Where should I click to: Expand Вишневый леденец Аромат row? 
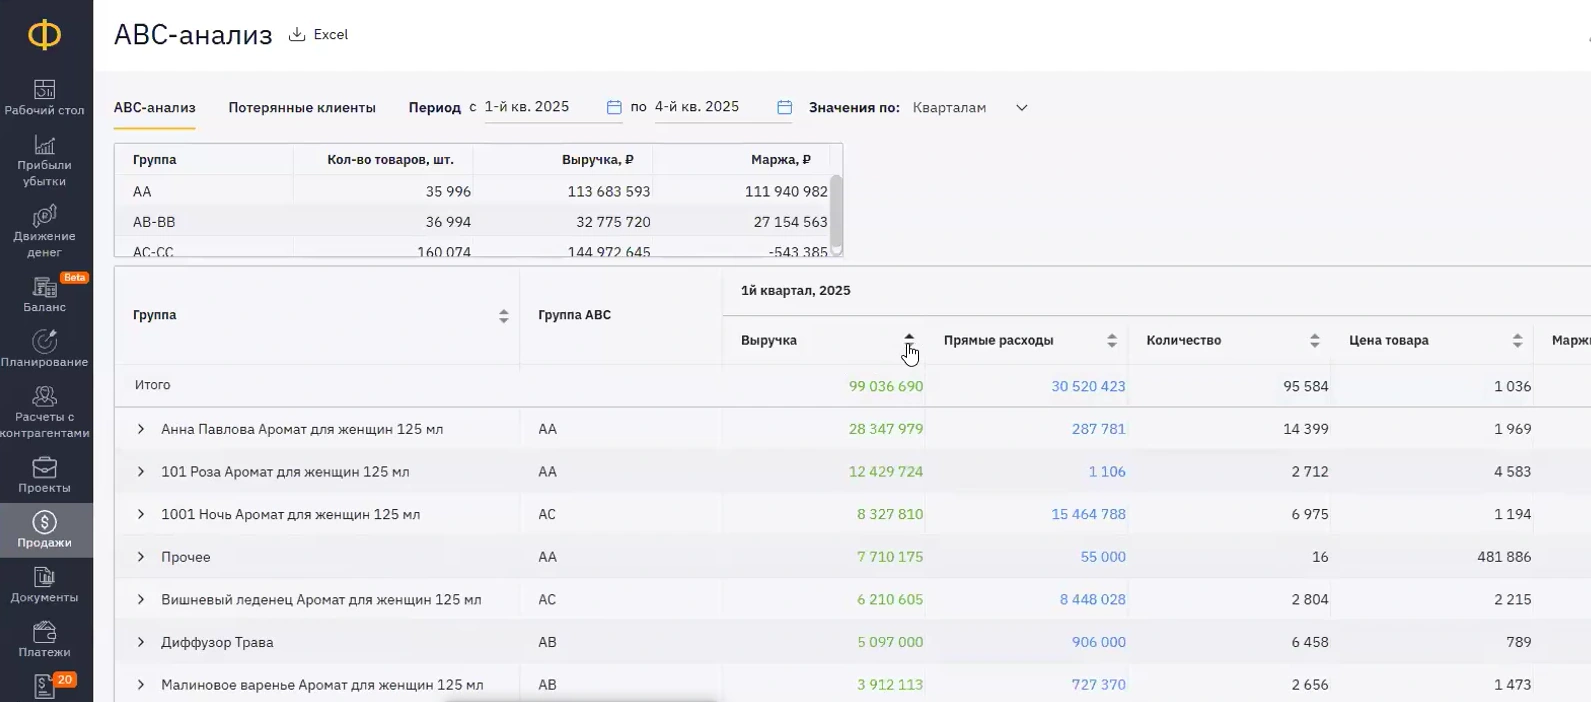tap(141, 600)
